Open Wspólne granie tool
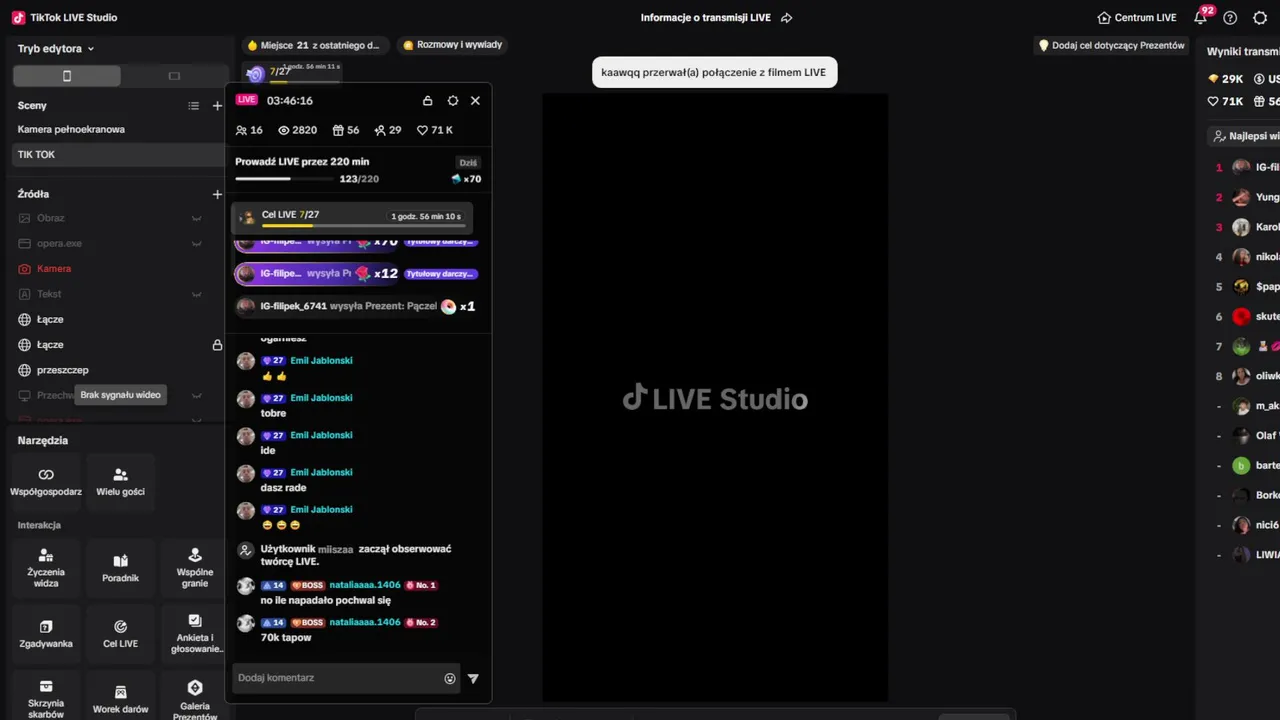Viewport: 1280px width, 720px height. (x=195, y=569)
